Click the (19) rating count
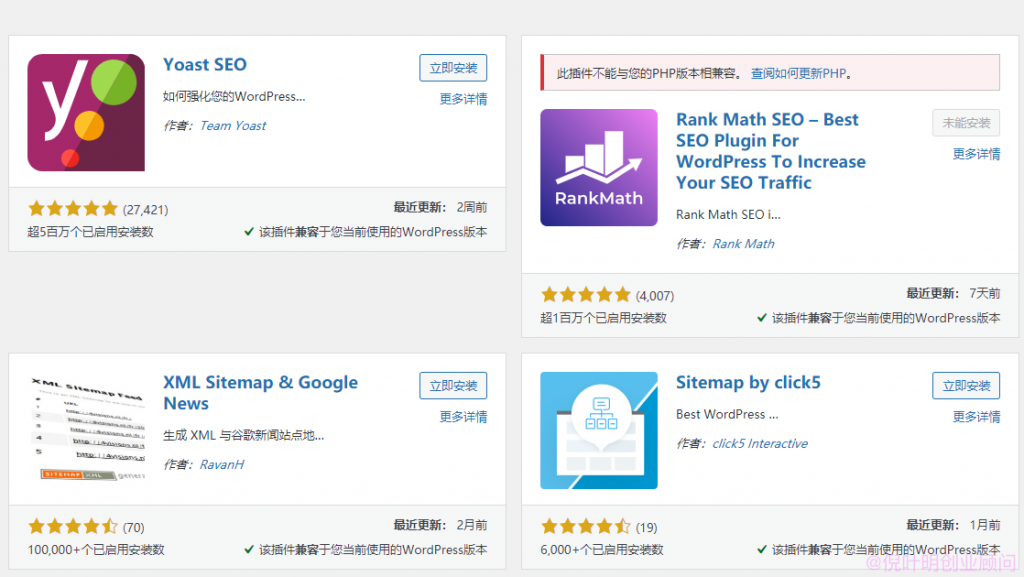 pos(647,527)
